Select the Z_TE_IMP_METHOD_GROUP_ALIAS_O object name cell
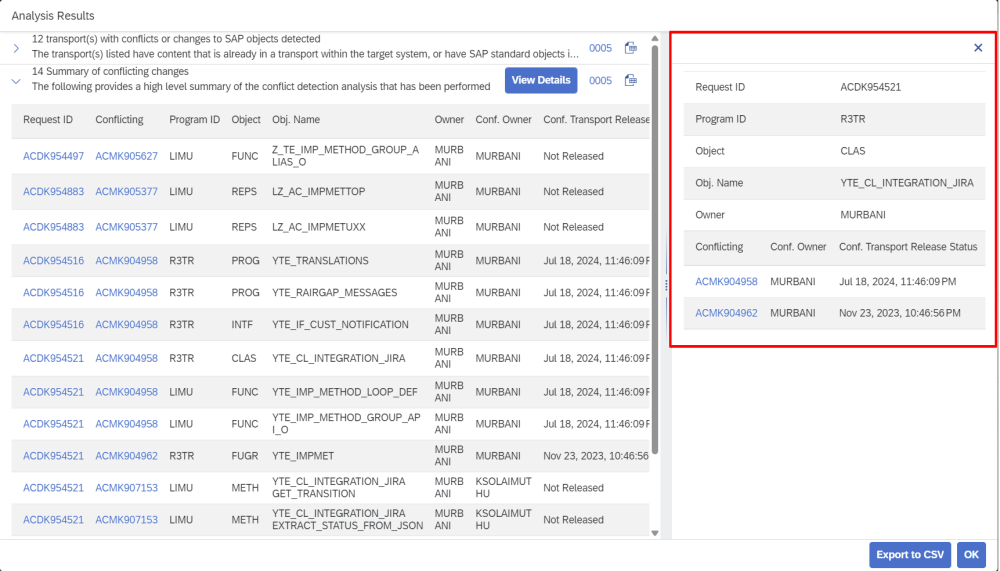 [346, 156]
